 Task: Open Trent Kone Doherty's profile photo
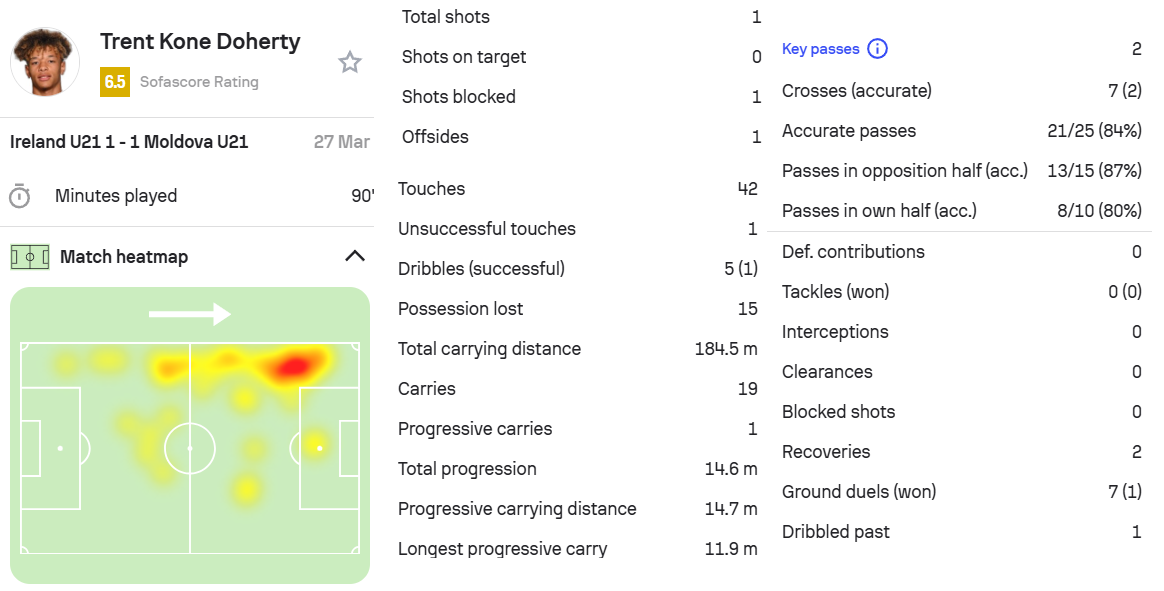(44, 62)
